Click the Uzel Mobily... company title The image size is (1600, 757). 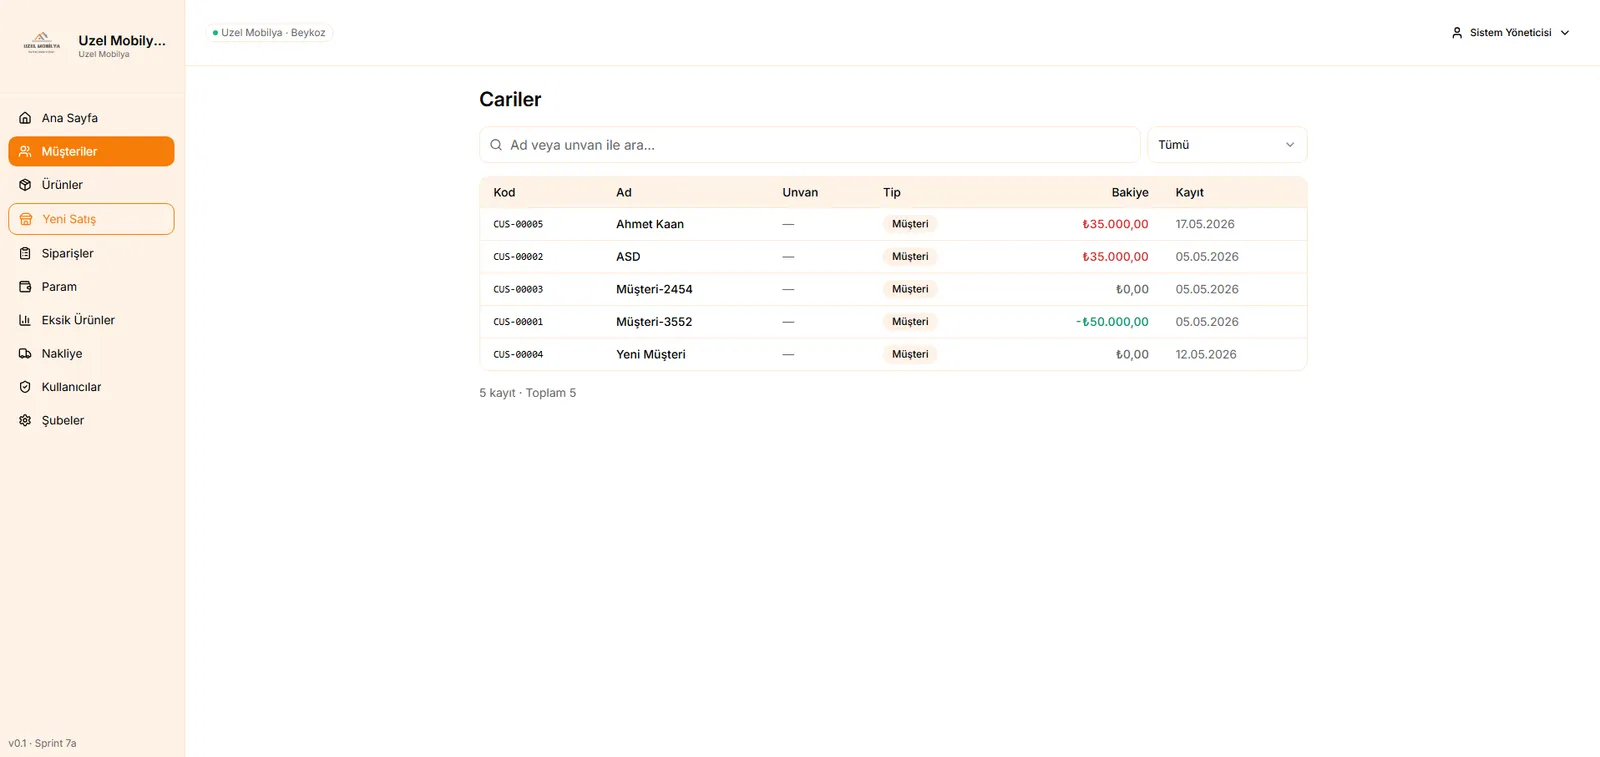pos(122,41)
